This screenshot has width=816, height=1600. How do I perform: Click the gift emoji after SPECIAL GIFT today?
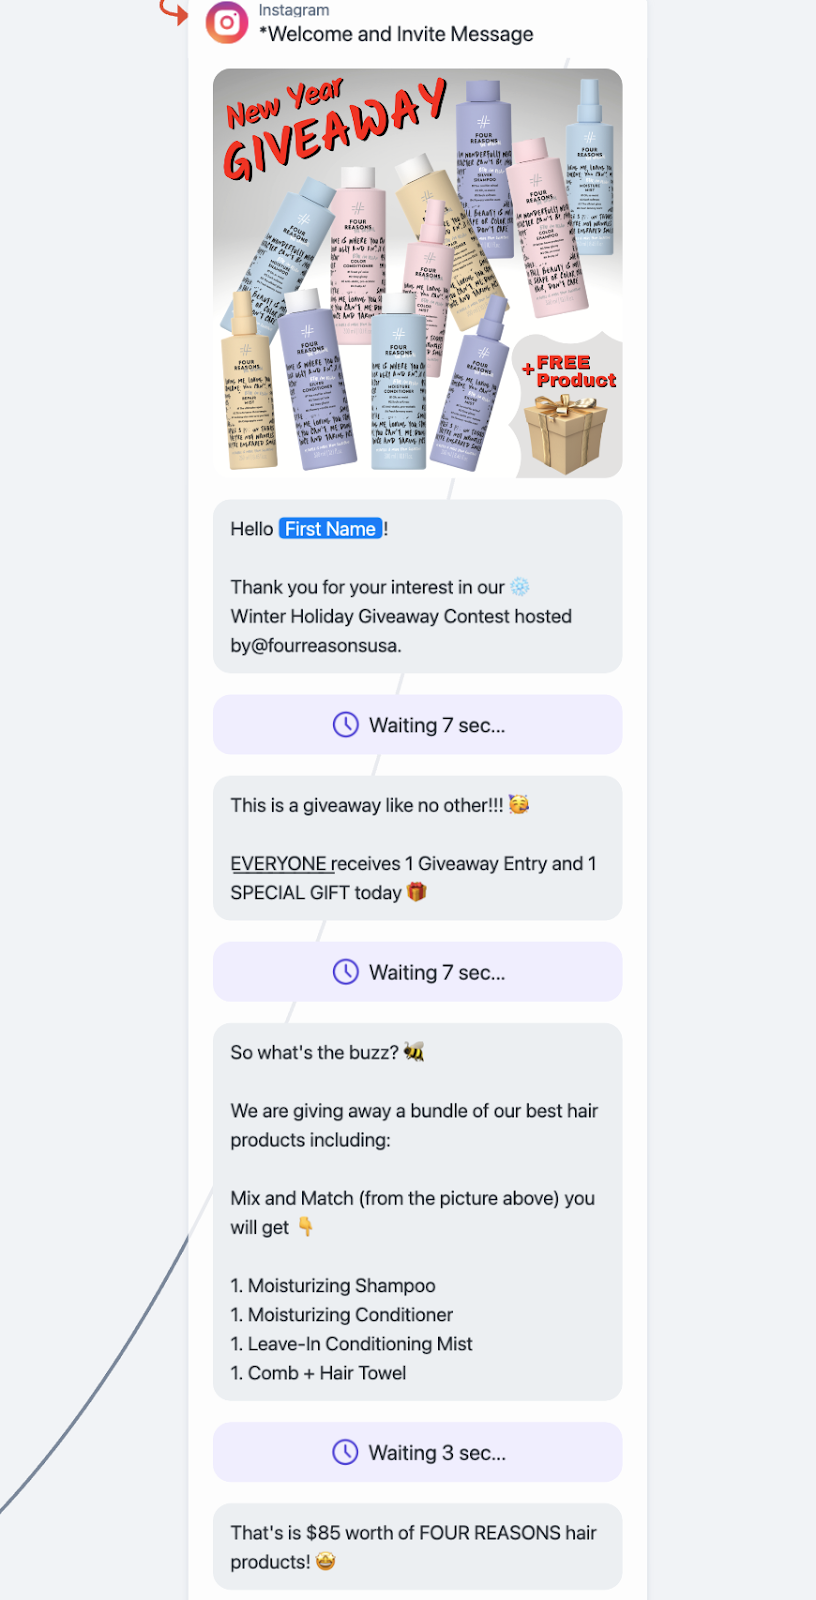[x=417, y=892]
